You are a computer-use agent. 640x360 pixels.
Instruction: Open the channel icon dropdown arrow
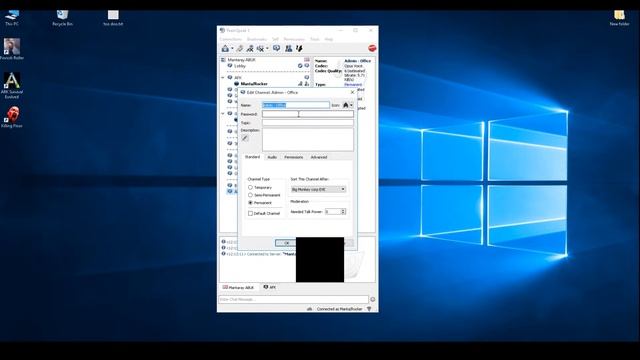click(x=351, y=105)
